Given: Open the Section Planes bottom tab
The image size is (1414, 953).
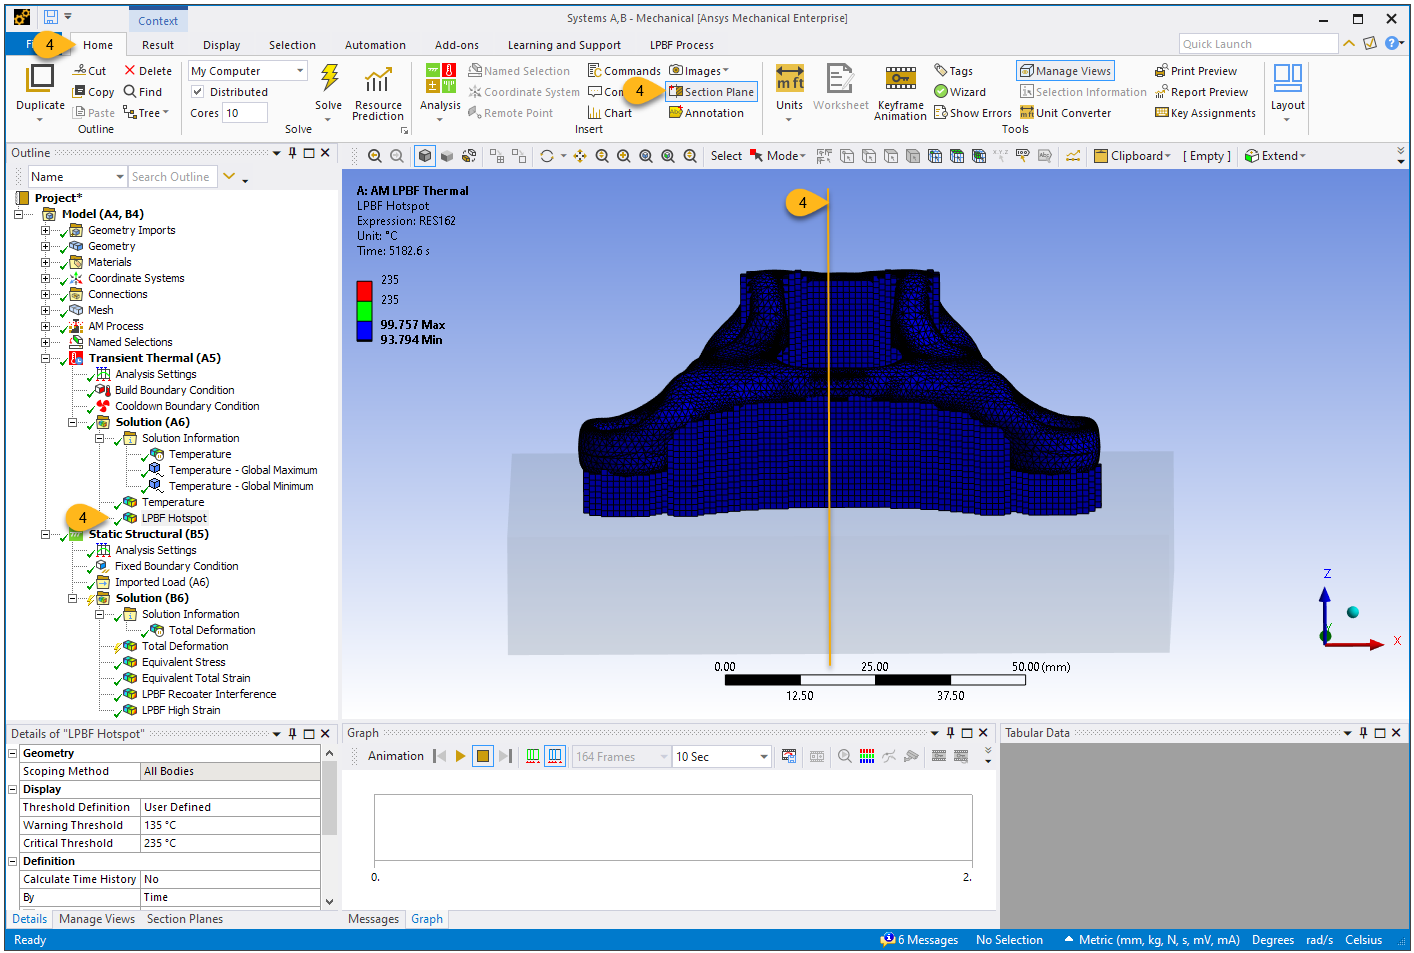Looking at the screenshot, I should [x=184, y=919].
